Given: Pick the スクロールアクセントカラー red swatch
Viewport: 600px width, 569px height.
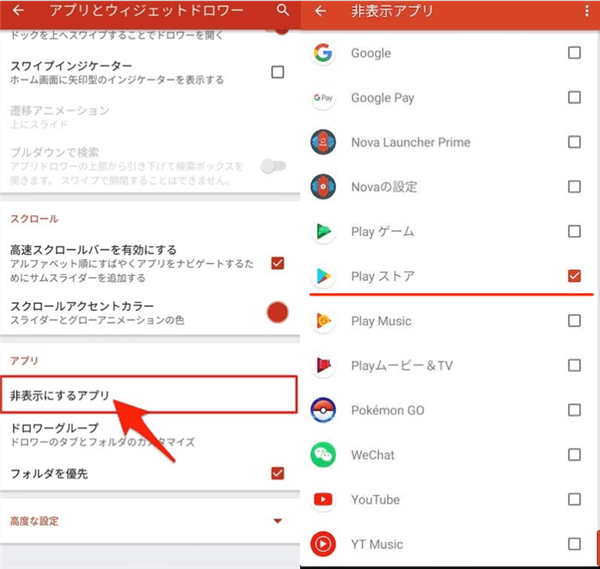Looking at the screenshot, I should point(277,312).
